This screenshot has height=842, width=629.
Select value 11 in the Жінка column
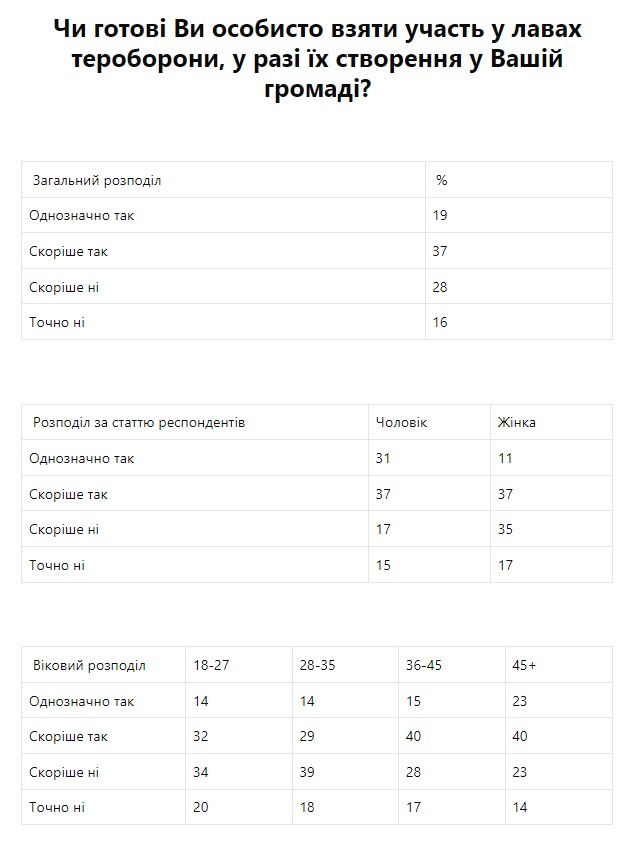(x=505, y=458)
